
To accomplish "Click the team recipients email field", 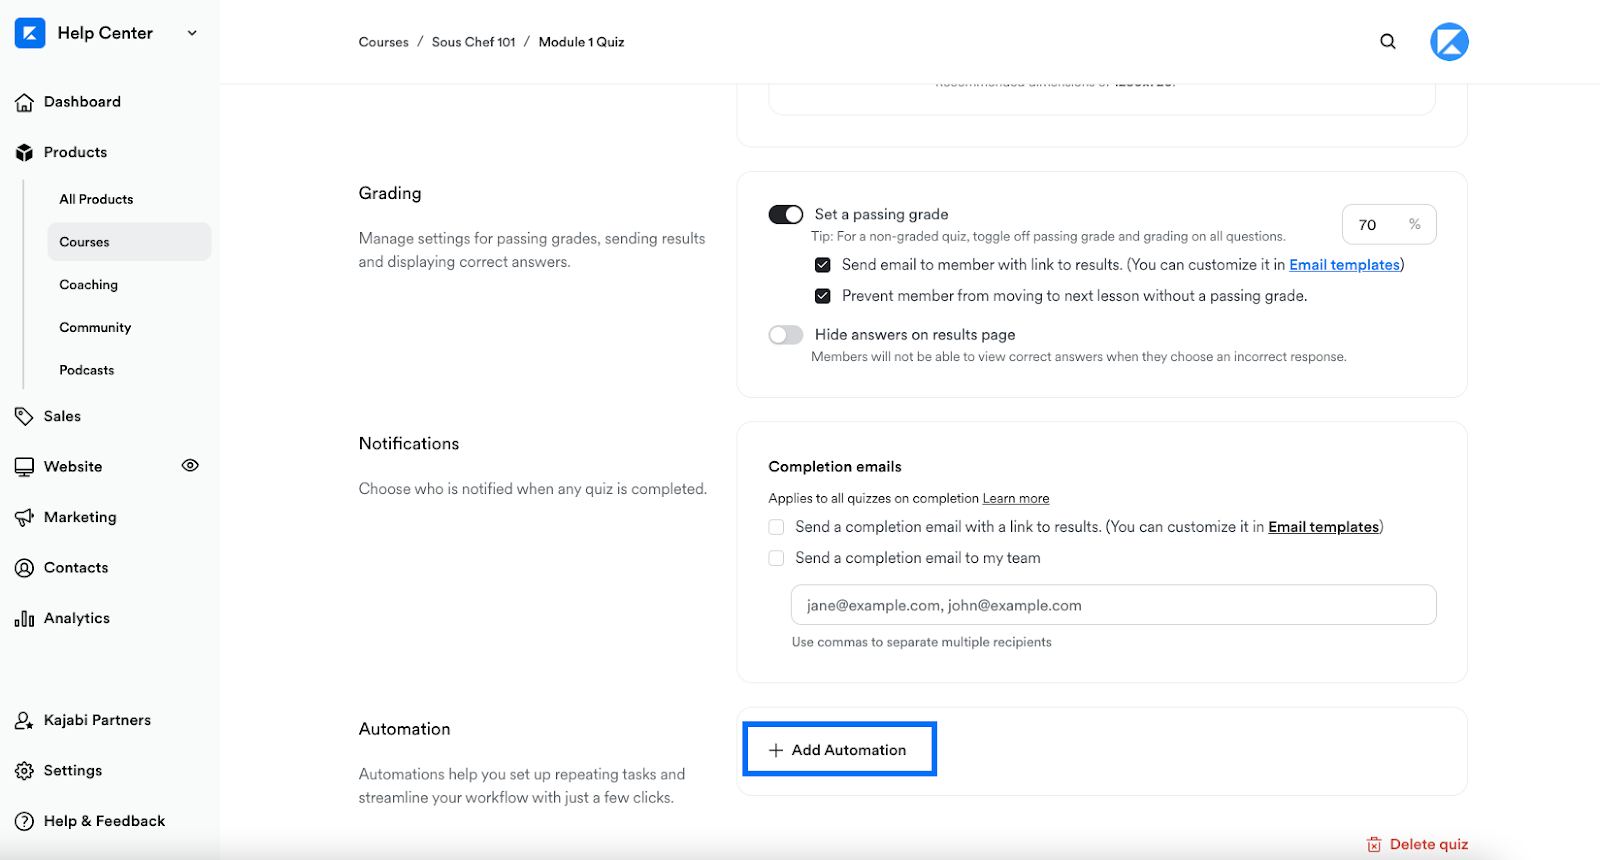I will point(1113,605).
